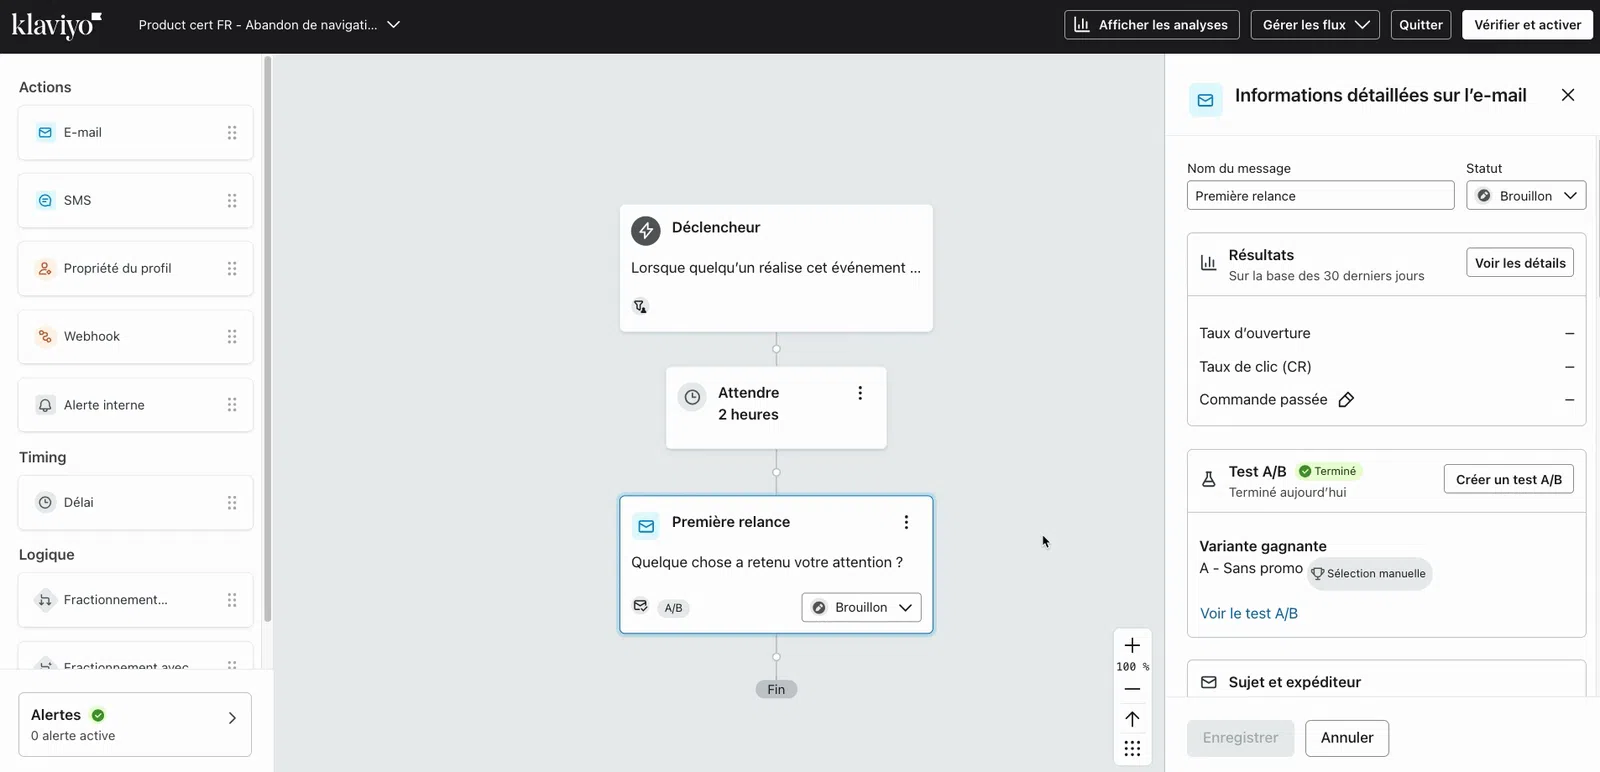Click the email details panel header icon

(x=1205, y=100)
